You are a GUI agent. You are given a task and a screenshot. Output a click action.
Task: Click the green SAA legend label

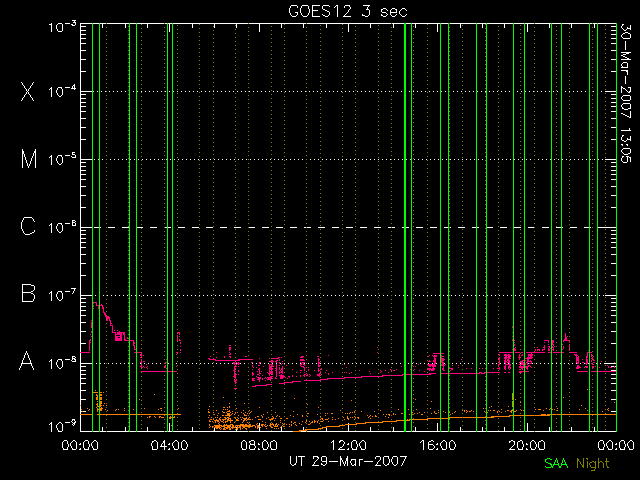tap(556, 463)
